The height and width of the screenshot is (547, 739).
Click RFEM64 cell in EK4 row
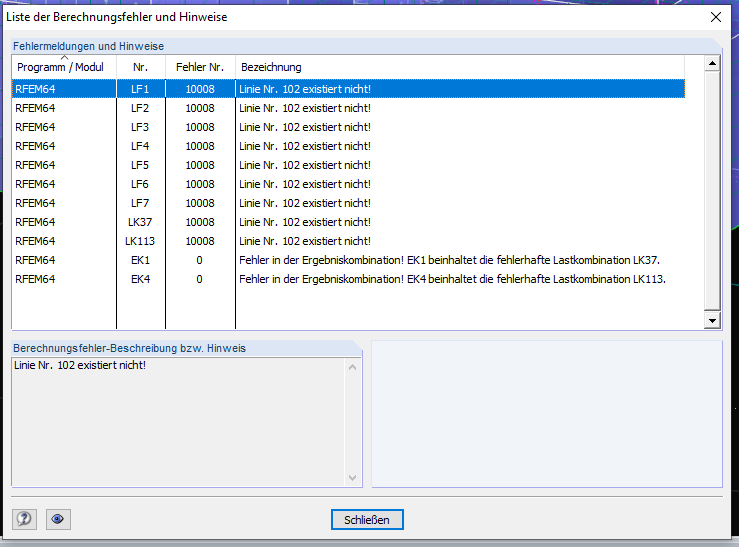35,279
